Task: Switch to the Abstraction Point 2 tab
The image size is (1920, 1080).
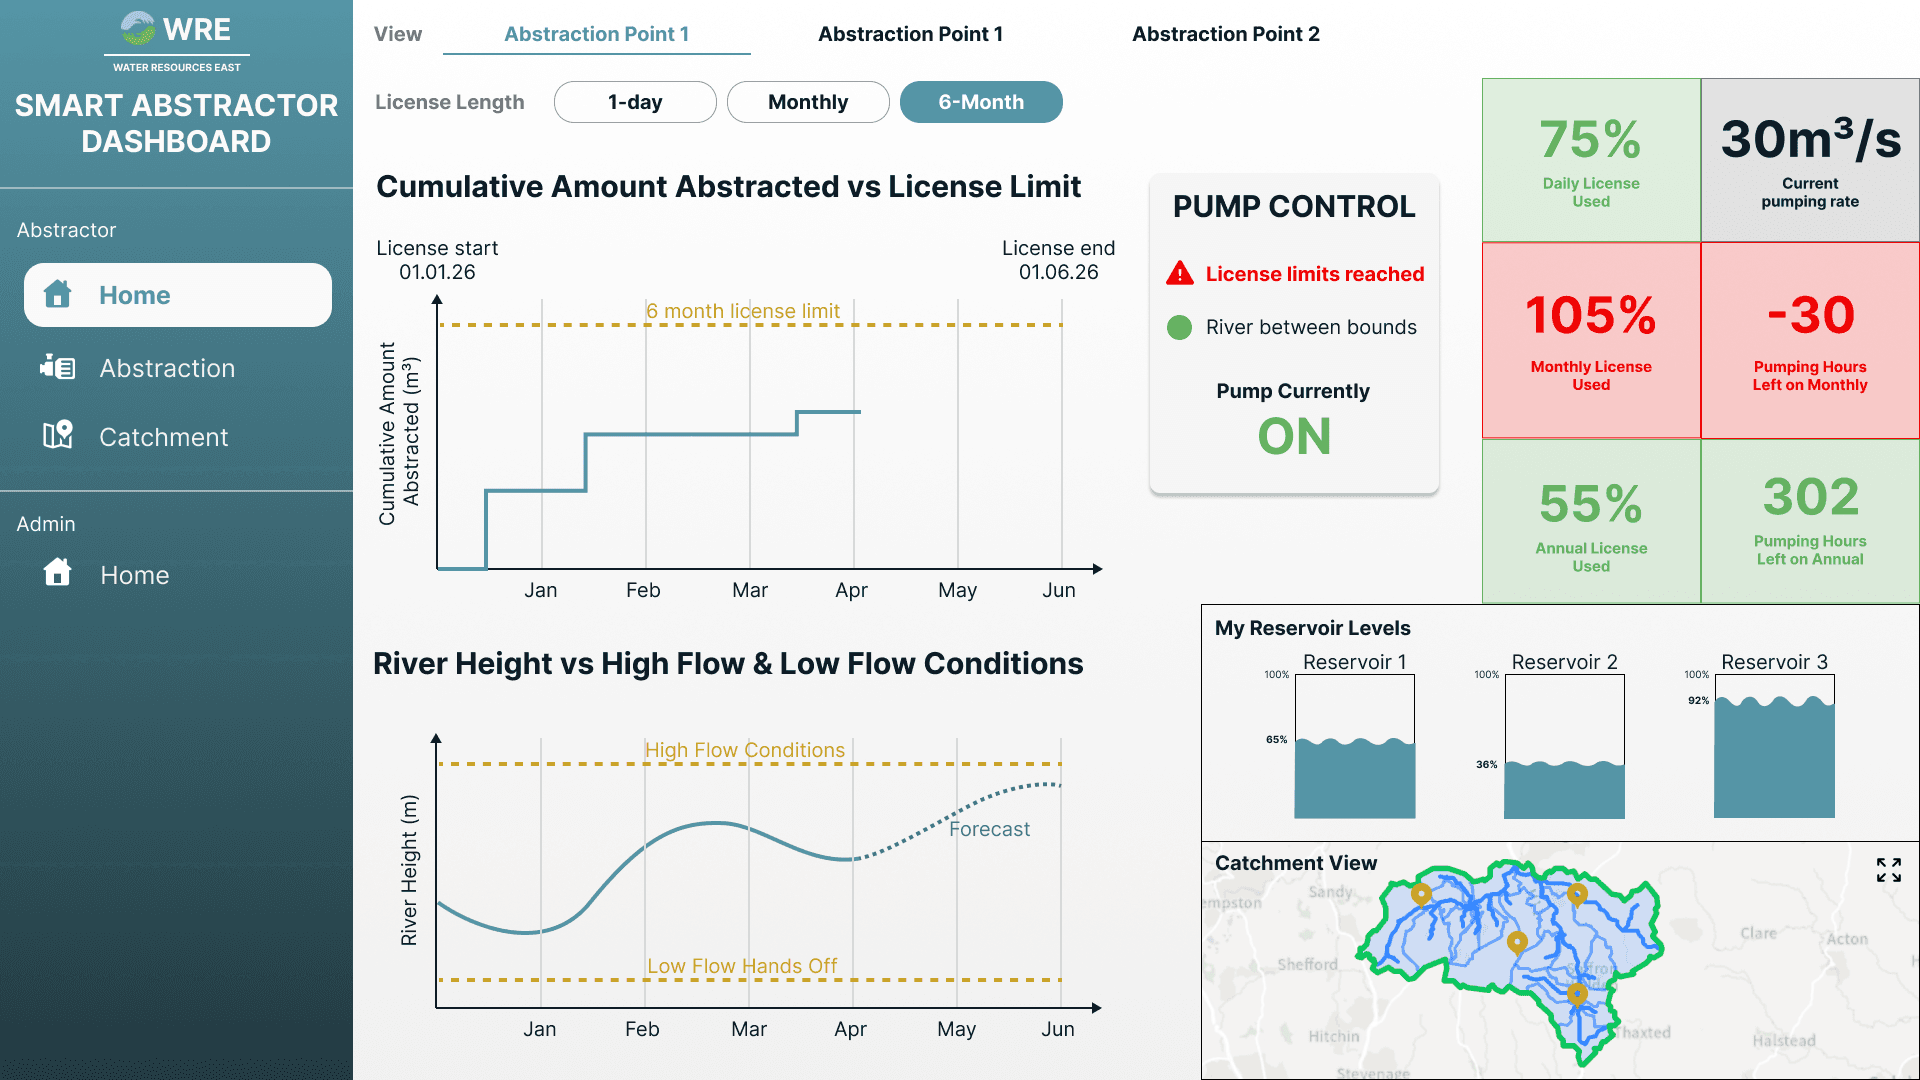Action: 1226,33
